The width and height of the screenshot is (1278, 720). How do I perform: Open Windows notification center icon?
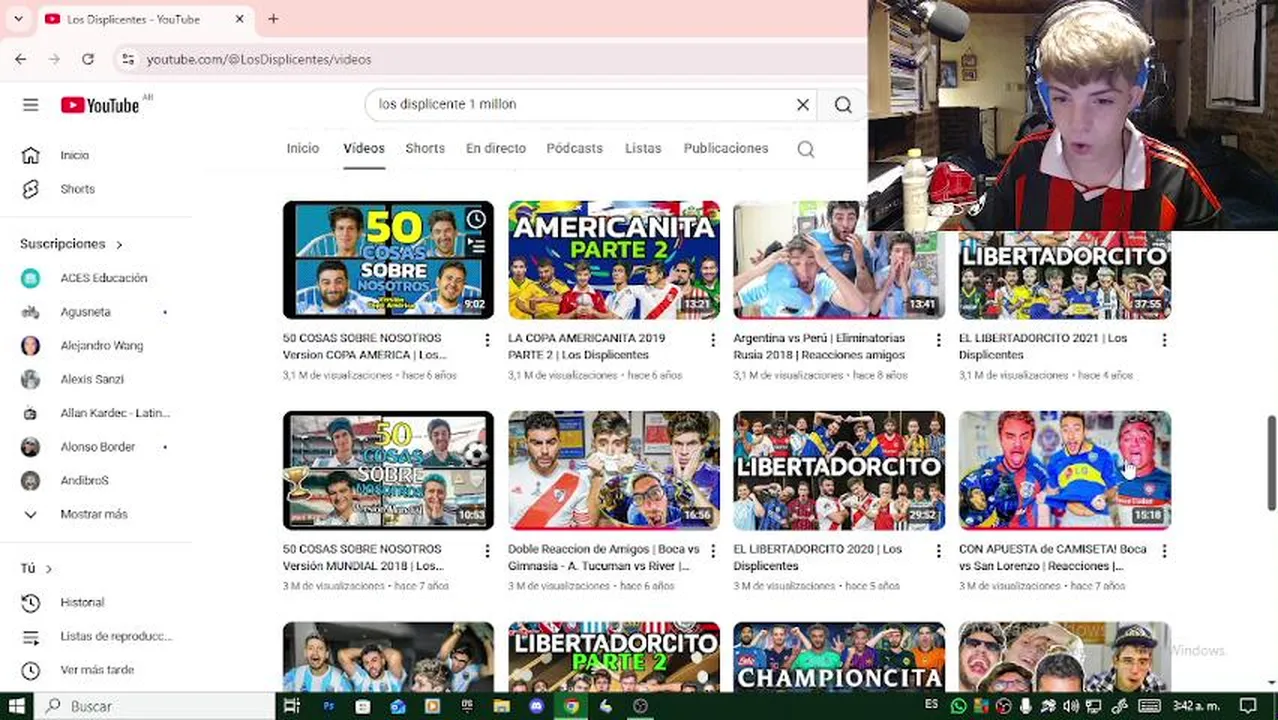click(1247, 706)
